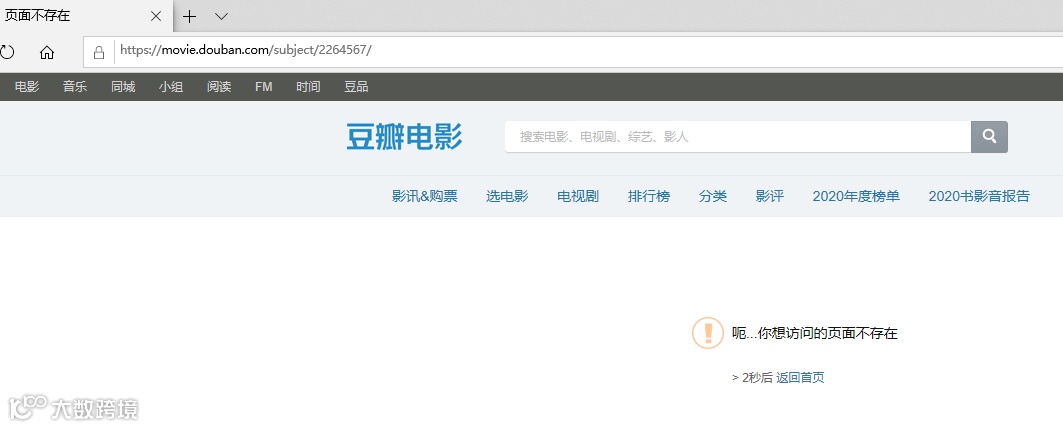Open 音乐 in top navigation
Screen dimensions: 1063x428
(75, 87)
